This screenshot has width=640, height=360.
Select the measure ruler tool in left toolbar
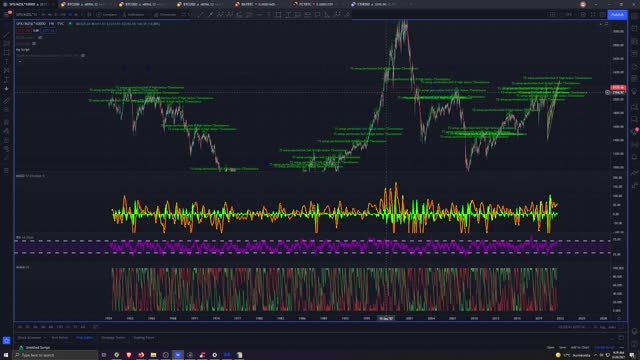click(x=6, y=101)
